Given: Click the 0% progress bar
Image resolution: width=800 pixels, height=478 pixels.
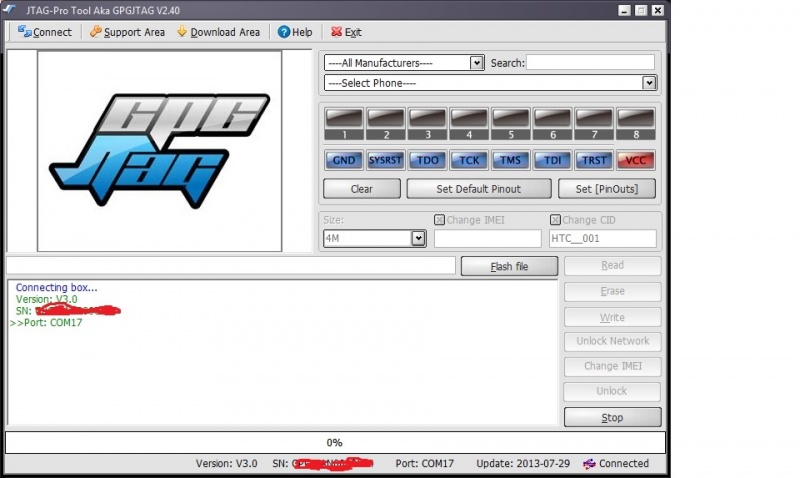Looking at the screenshot, I should (x=335, y=442).
